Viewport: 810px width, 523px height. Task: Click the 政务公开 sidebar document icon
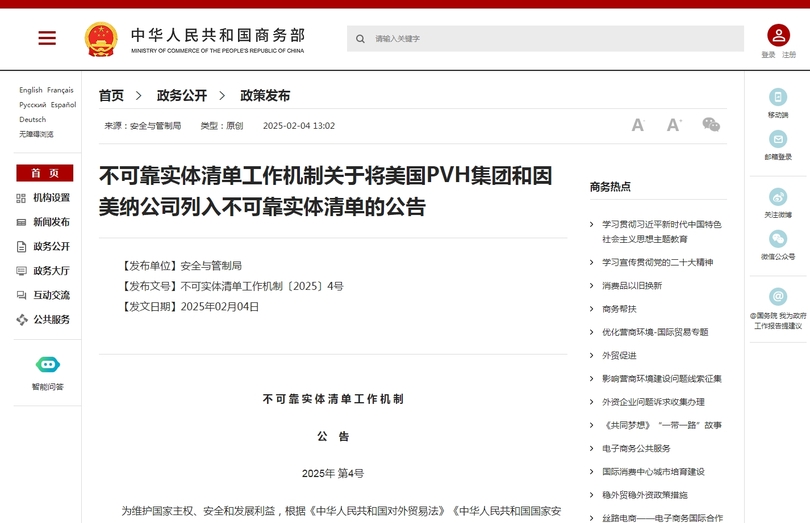click(x=21, y=247)
